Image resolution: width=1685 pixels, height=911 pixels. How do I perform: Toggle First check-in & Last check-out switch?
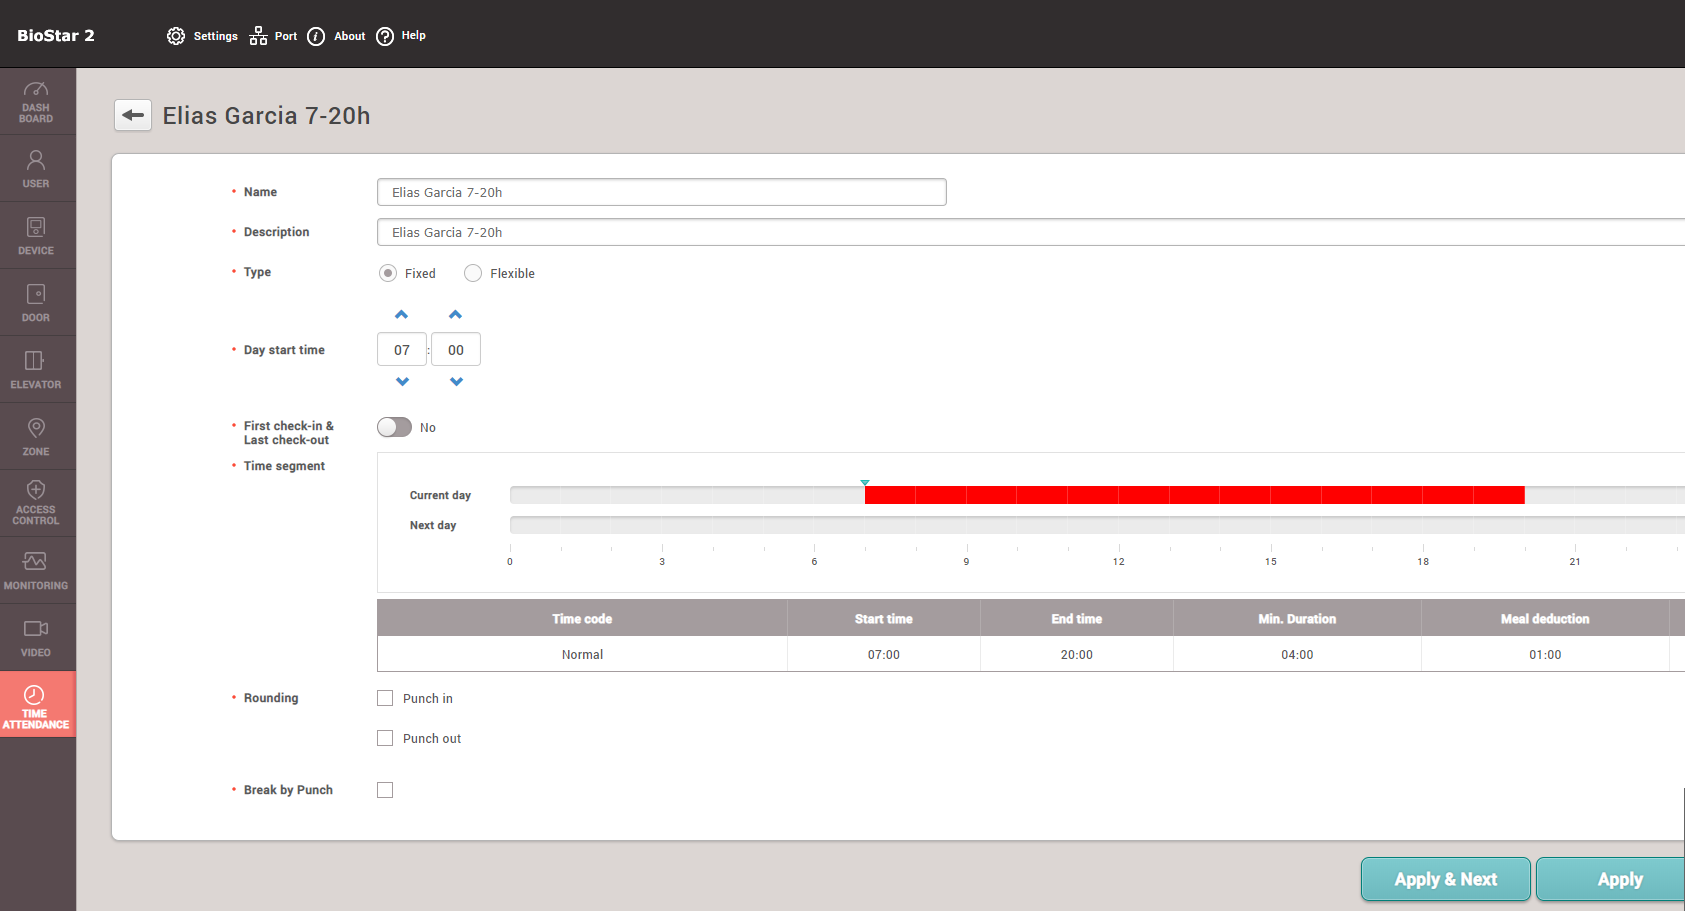click(394, 427)
